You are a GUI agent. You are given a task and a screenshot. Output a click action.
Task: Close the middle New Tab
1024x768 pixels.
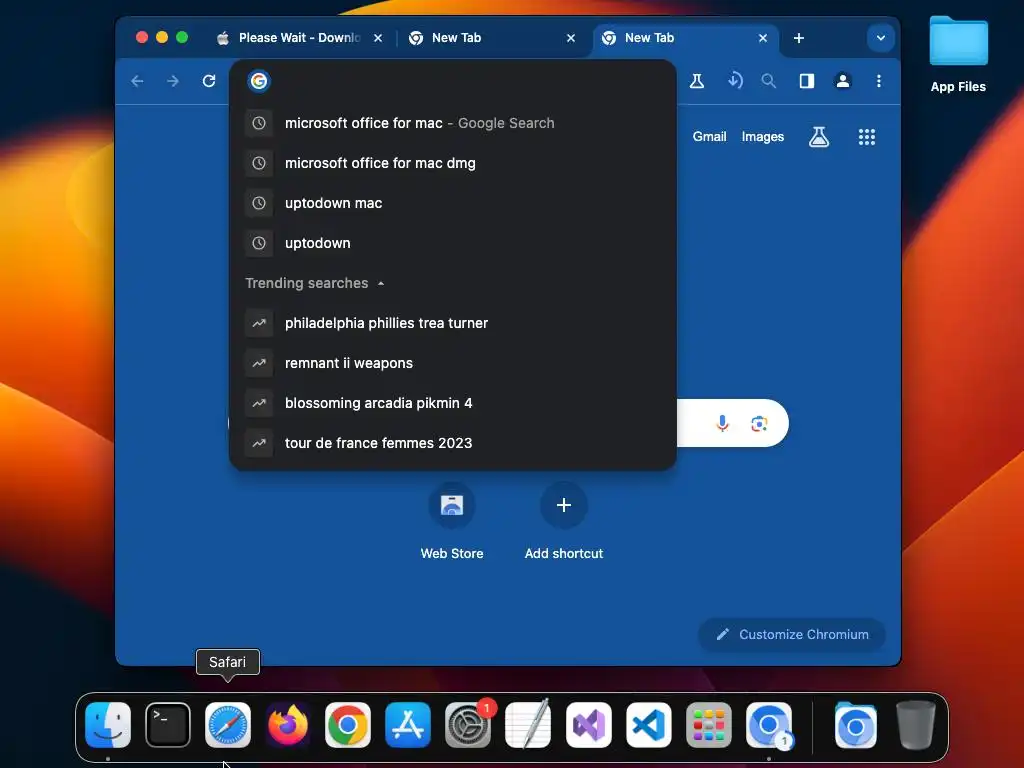[571, 38]
